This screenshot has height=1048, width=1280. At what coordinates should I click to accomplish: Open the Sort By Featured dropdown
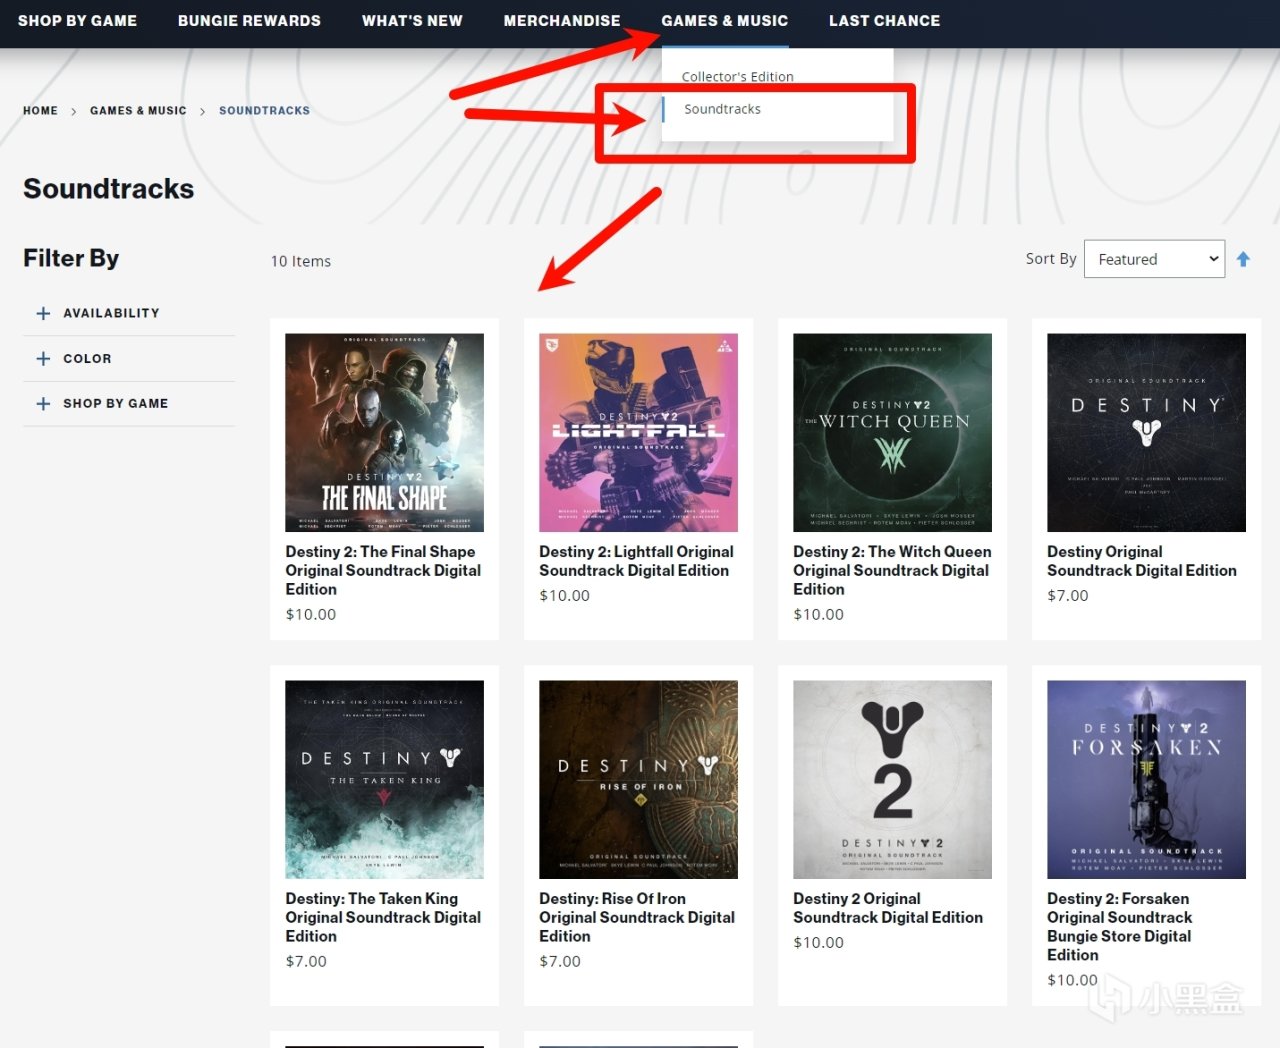coord(1155,259)
